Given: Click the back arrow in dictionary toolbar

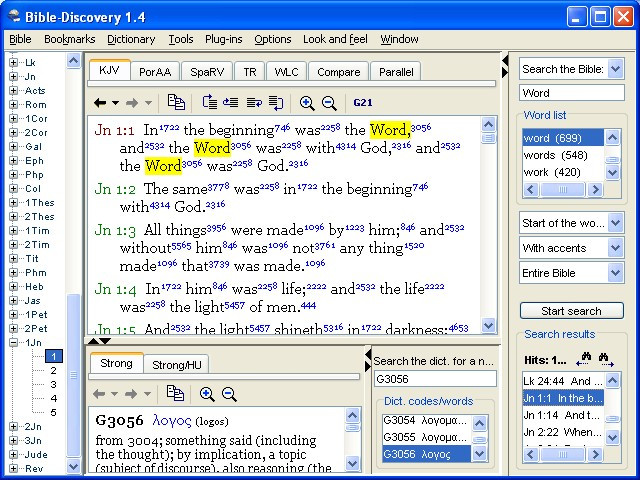Looking at the screenshot, I should point(99,394).
